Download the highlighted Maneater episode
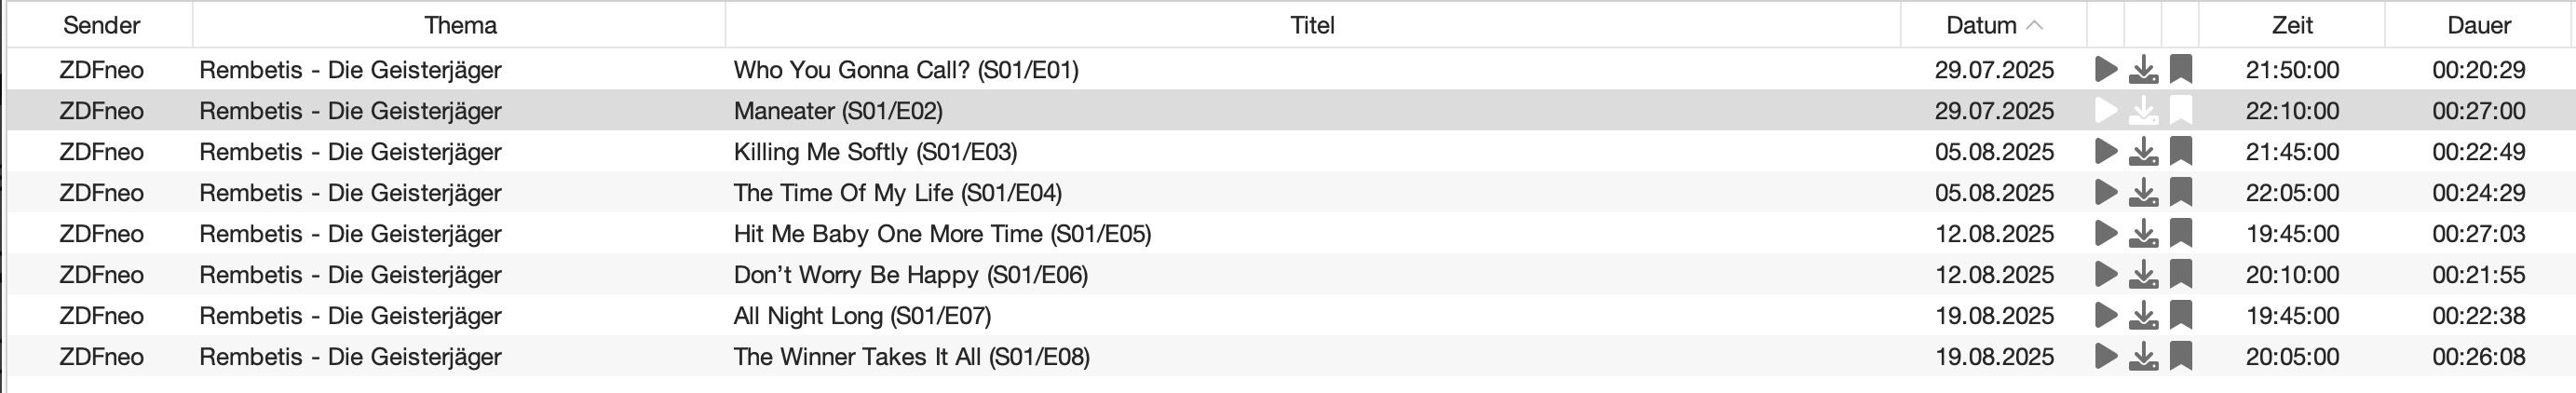2576x393 pixels. (x=2143, y=111)
